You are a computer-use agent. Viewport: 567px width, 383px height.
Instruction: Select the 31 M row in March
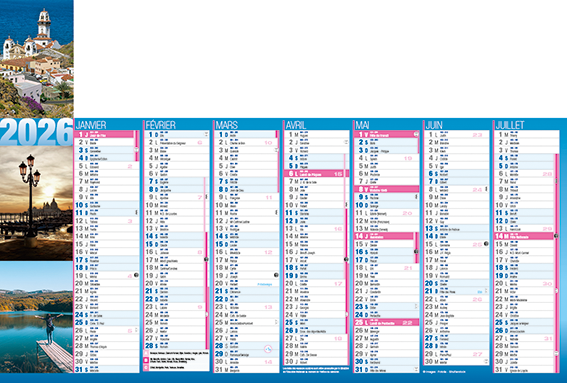tap(247, 369)
